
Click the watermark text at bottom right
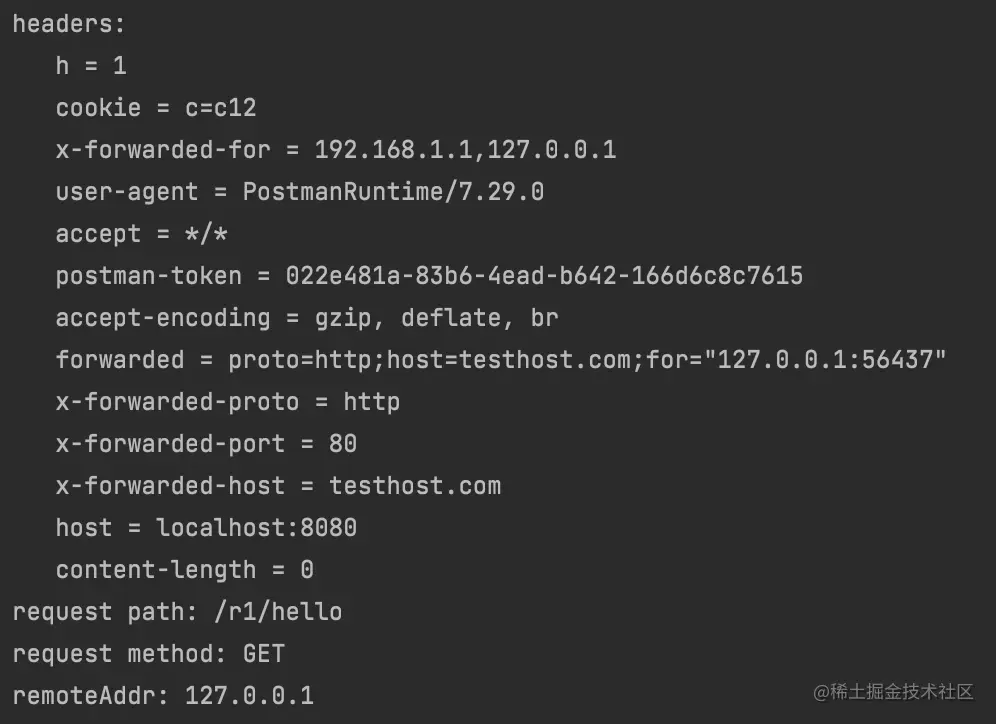tap(893, 692)
